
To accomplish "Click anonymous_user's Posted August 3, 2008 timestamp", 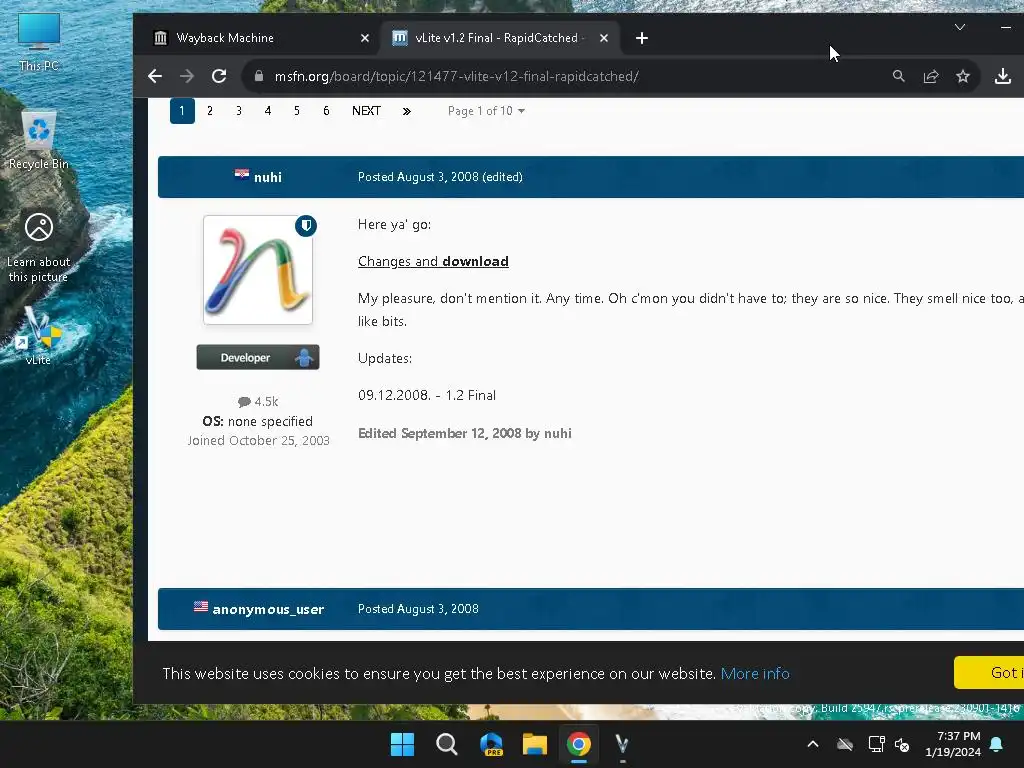I will [418, 609].
